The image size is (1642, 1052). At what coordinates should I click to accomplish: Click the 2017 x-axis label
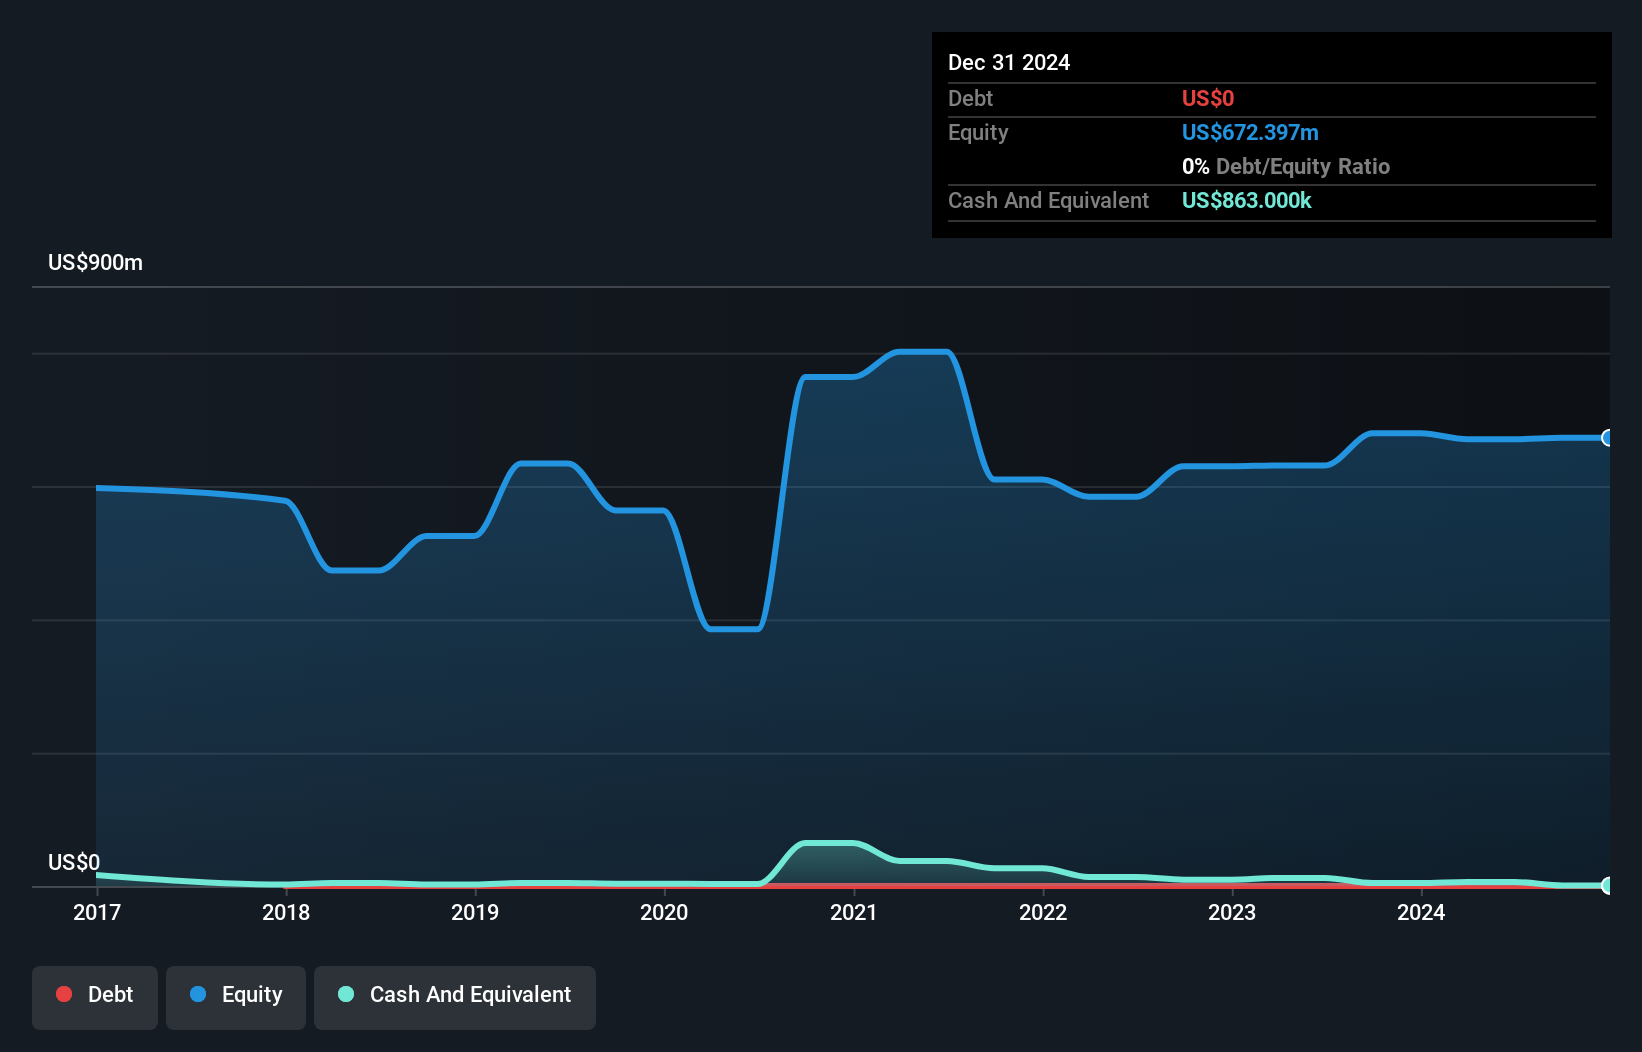pyautogui.click(x=97, y=912)
